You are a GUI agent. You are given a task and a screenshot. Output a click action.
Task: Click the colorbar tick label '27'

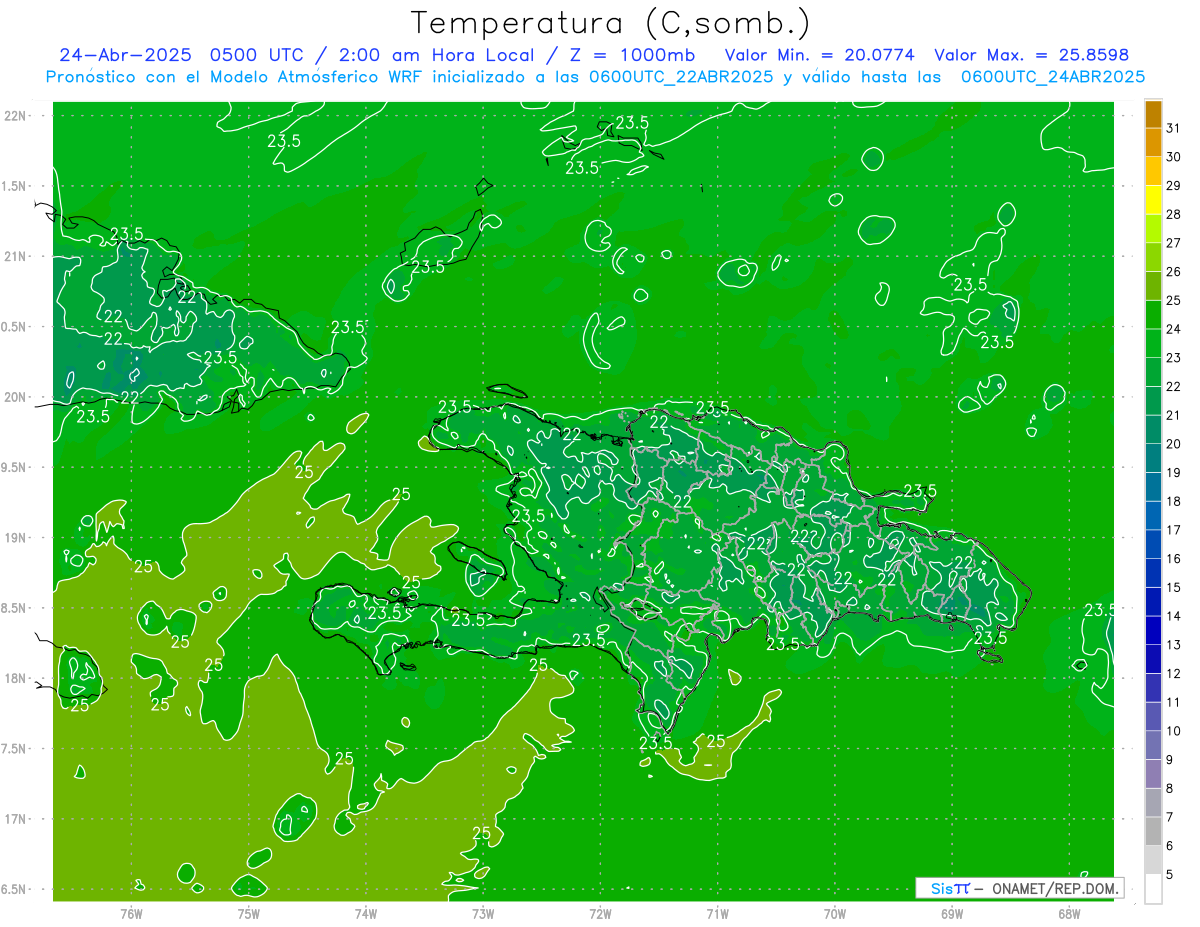1174,243
